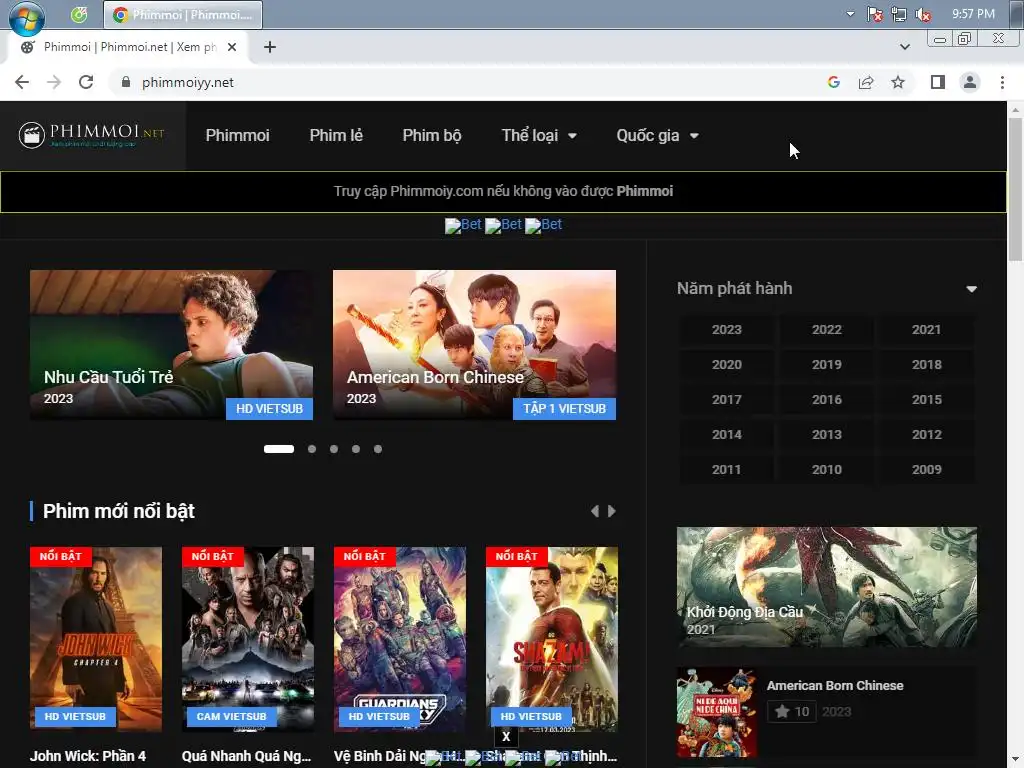Click the Chrome taskbar button for Phimmoi
The image size is (1024, 768).
[183, 14]
